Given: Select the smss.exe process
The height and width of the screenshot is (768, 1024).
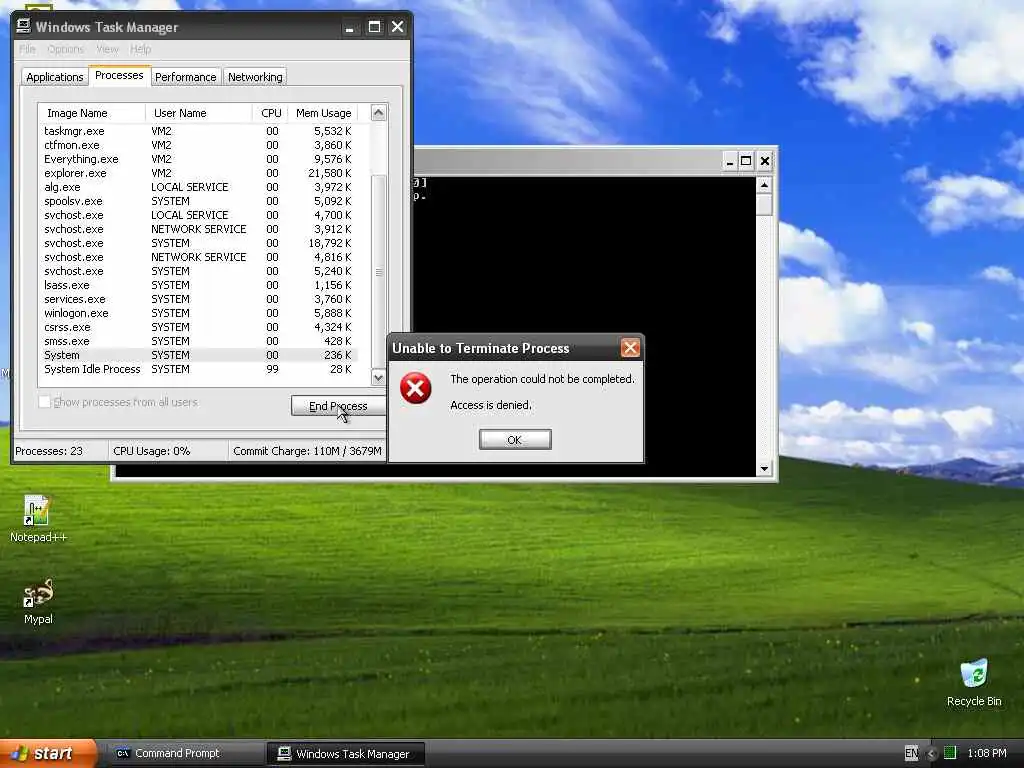Looking at the screenshot, I should pyautogui.click(x=197, y=341).
